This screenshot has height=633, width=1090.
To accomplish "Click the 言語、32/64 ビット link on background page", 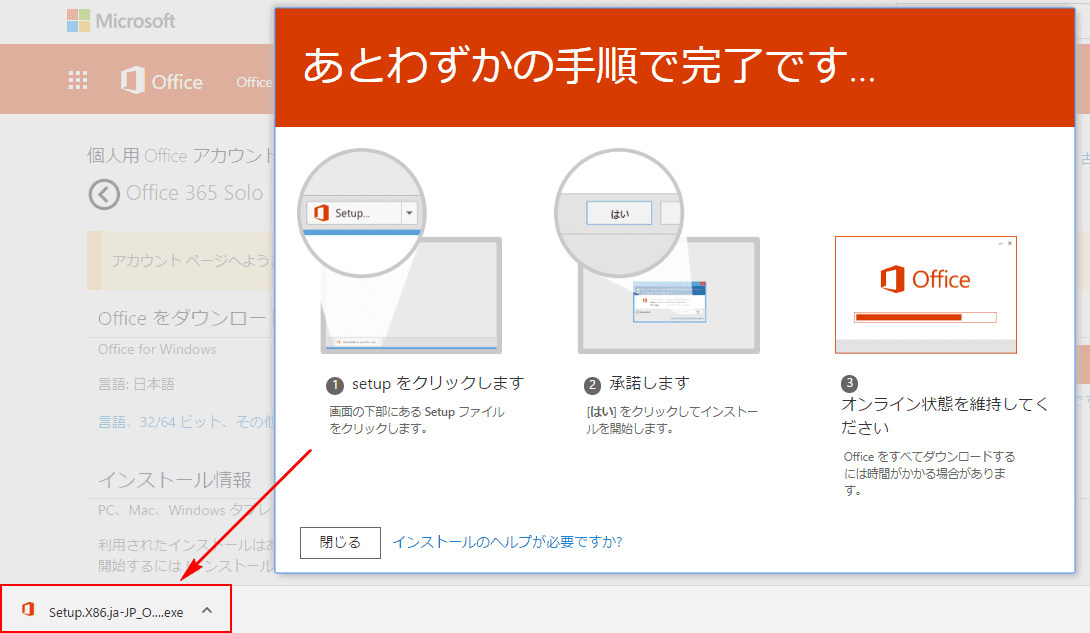I will (x=186, y=422).
